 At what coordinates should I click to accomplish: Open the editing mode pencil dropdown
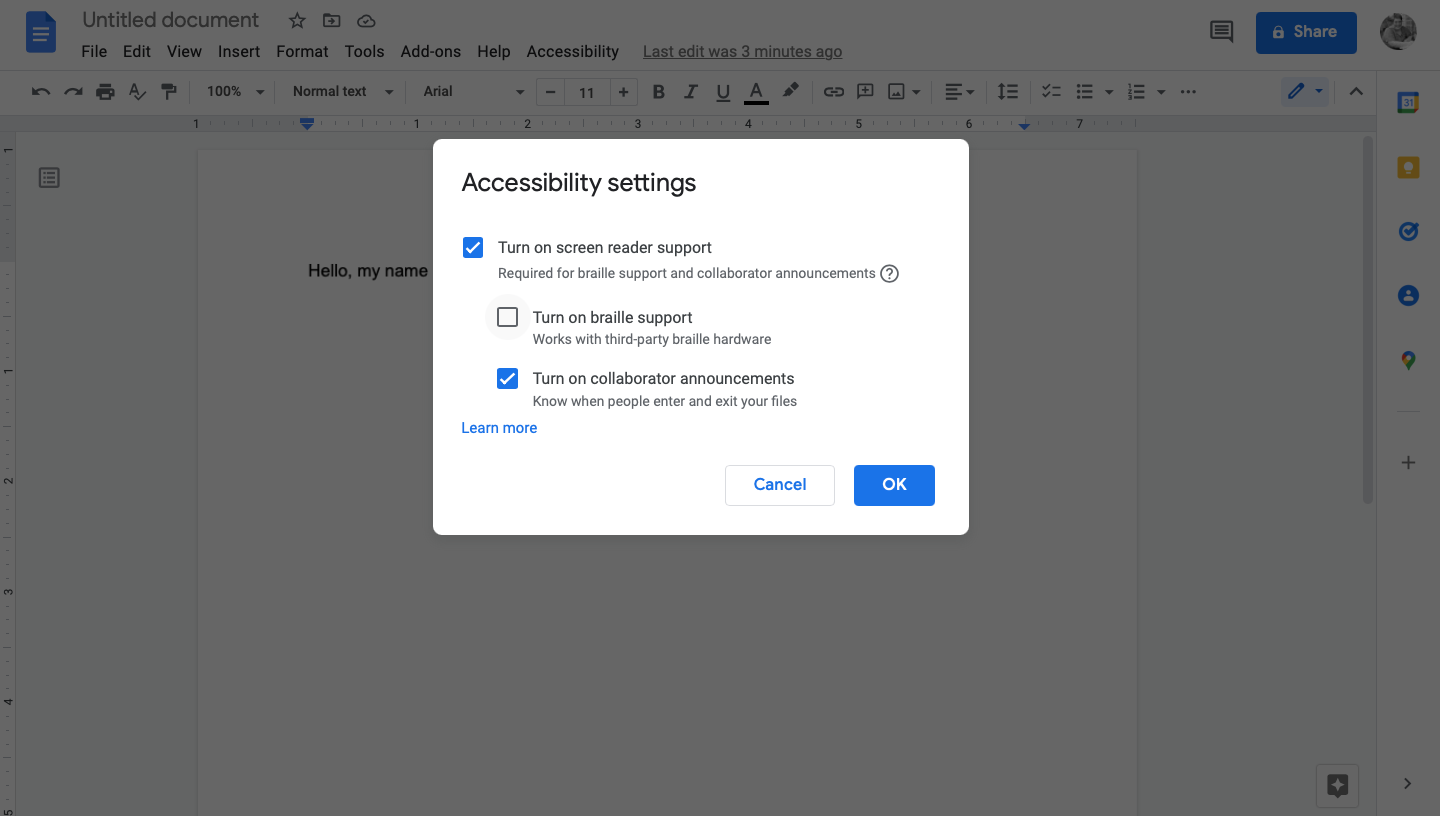click(1305, 92)
